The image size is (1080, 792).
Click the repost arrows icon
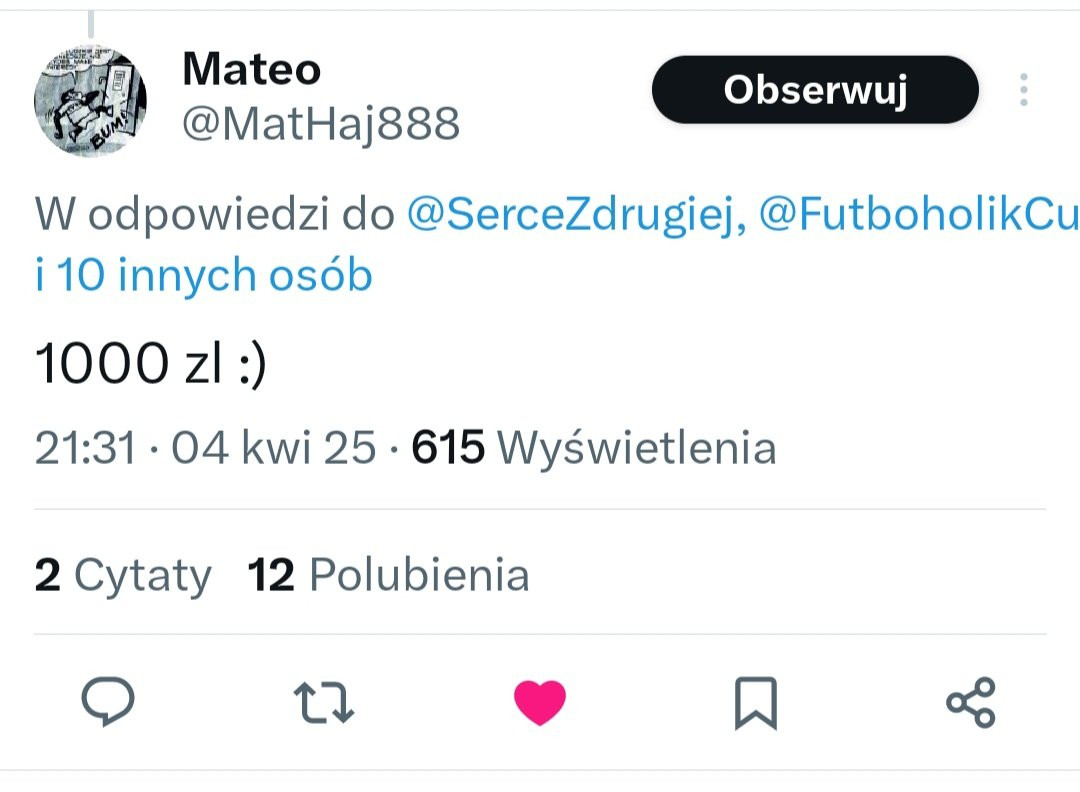[324, 702]
